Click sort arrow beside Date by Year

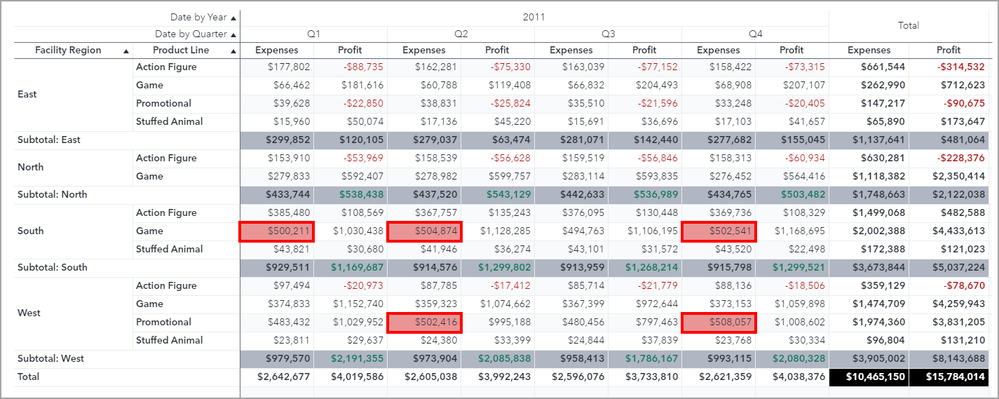click(233, 18)
